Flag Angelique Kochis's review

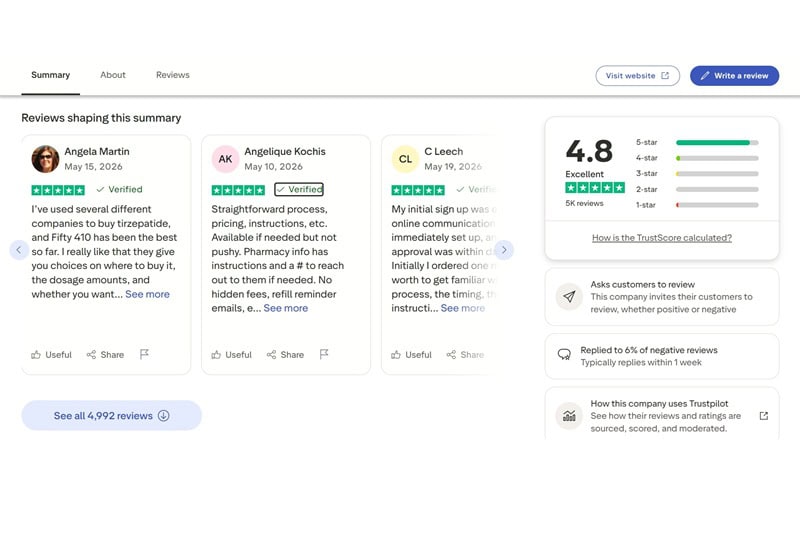(x=324, y=354)
